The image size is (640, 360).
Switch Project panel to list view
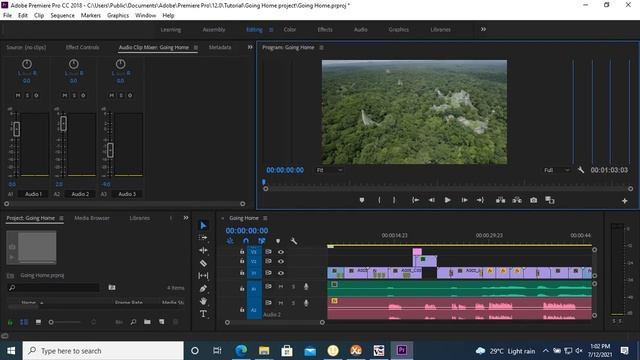coord(24,322)
